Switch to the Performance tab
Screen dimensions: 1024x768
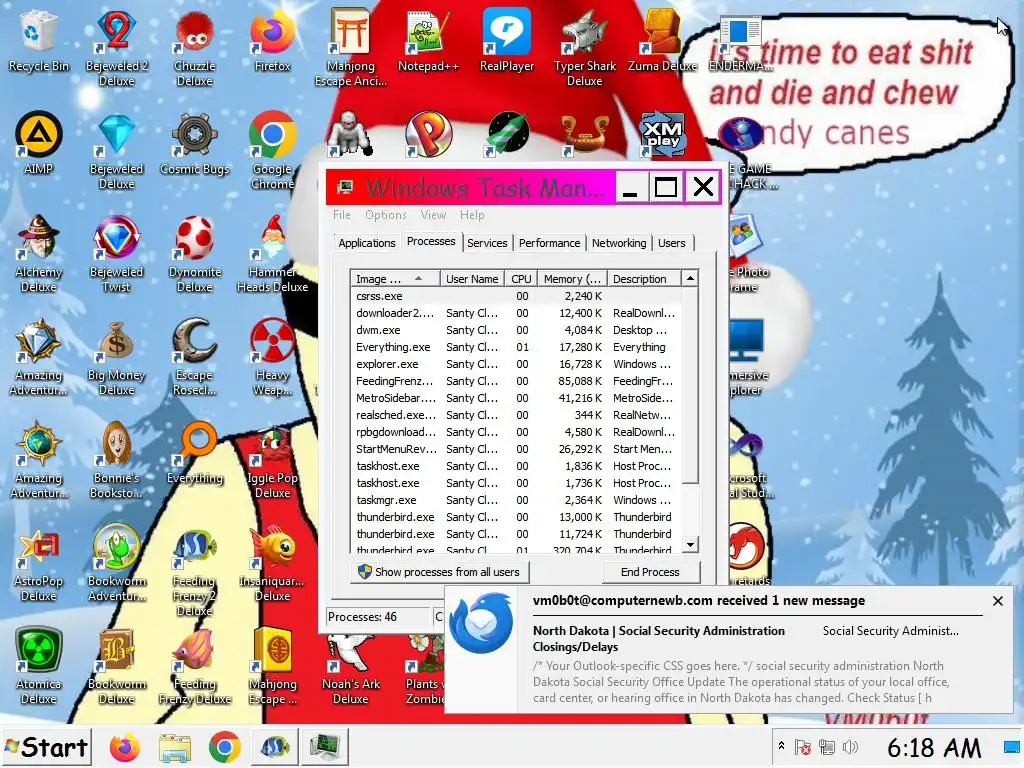pos(549,243)
